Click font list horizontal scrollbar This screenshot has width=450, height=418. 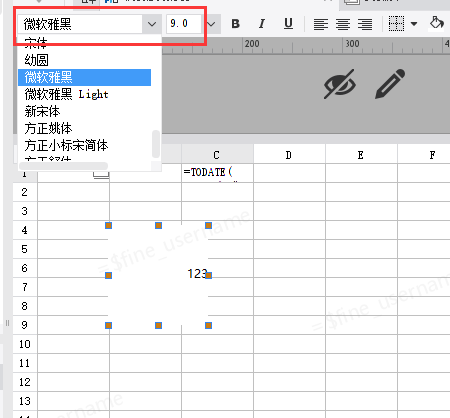[63, 166]
